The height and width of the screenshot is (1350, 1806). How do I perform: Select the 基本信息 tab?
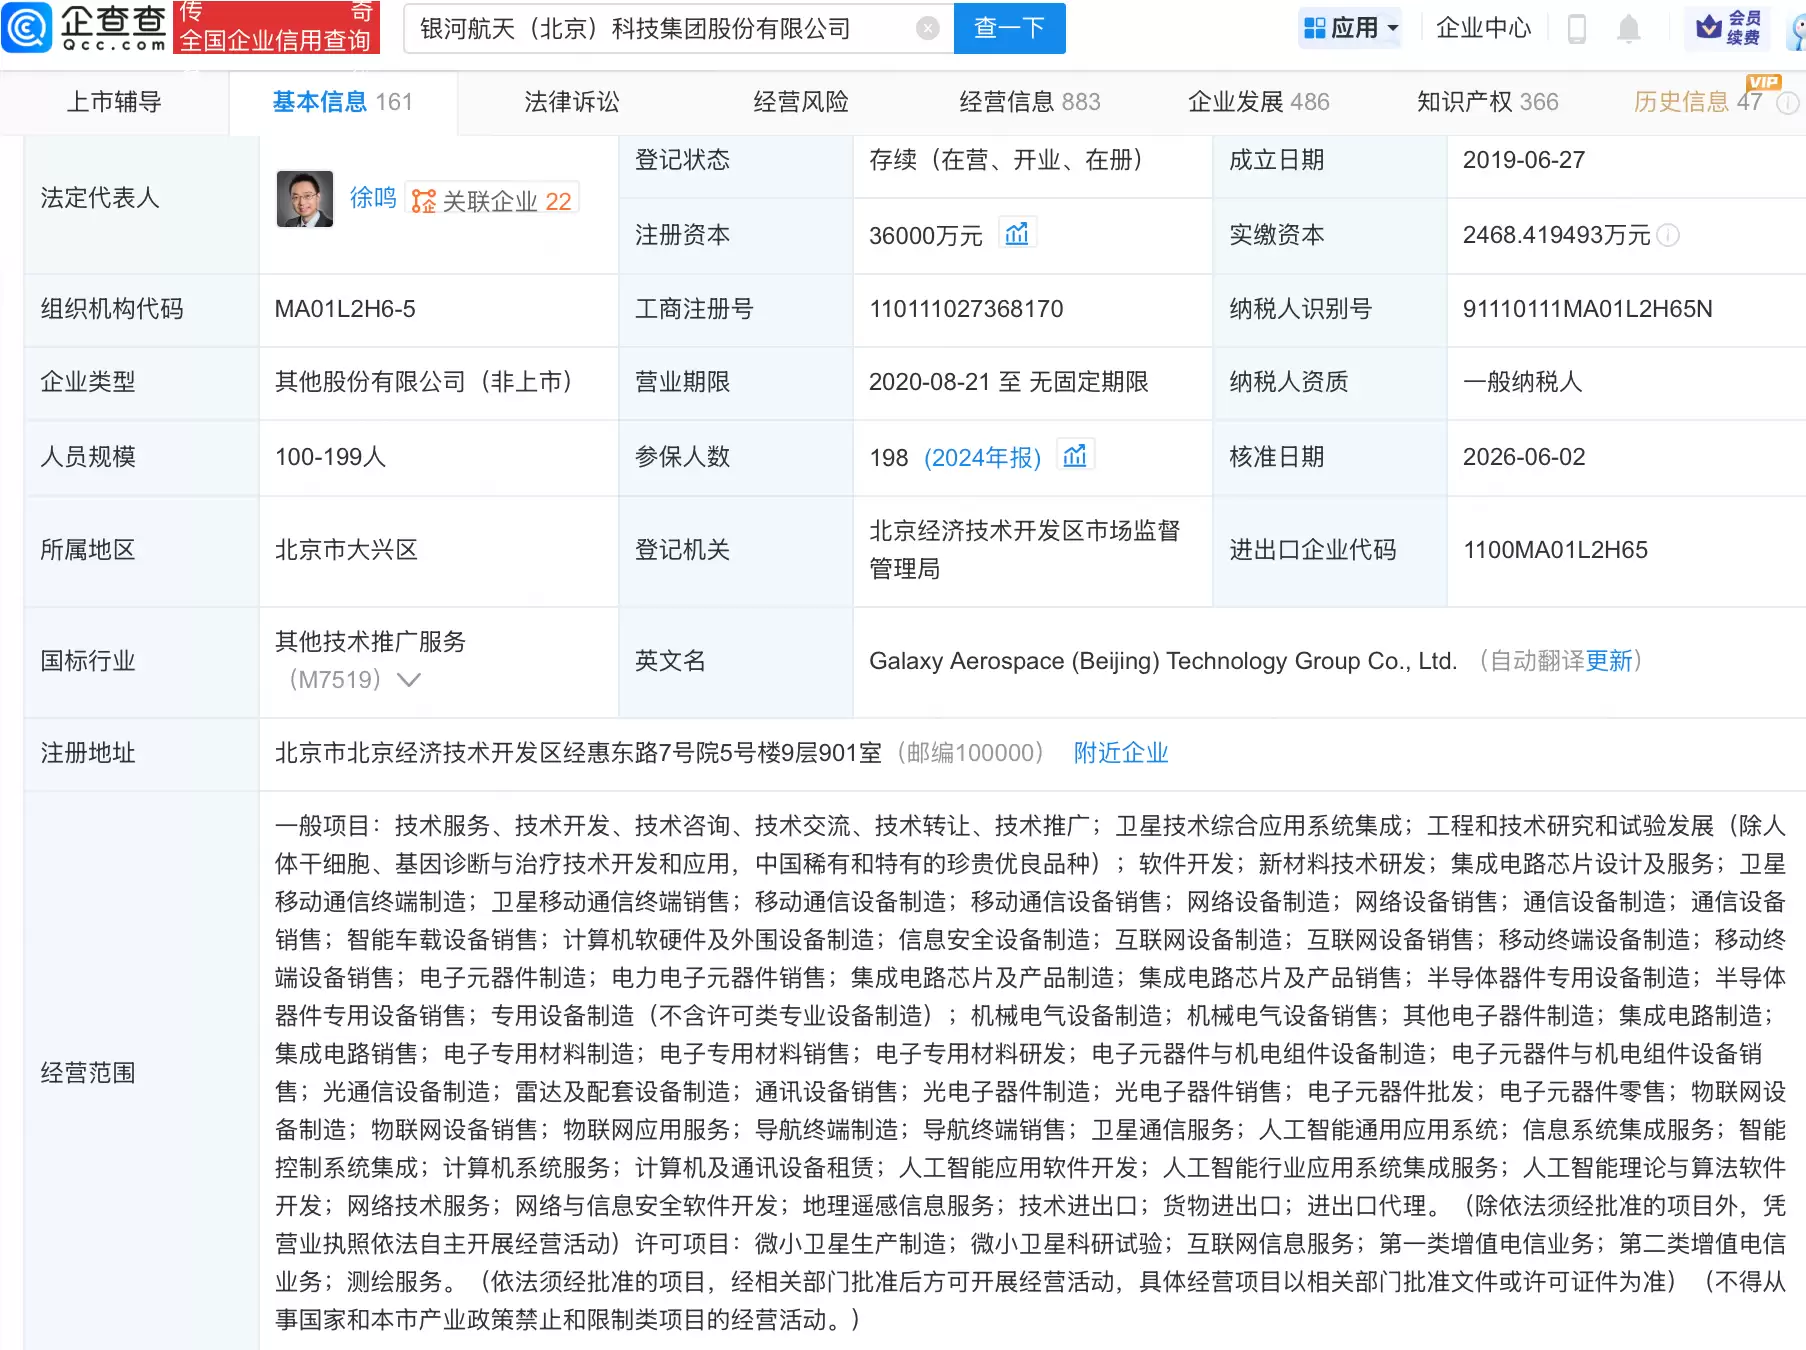(343, 102)
